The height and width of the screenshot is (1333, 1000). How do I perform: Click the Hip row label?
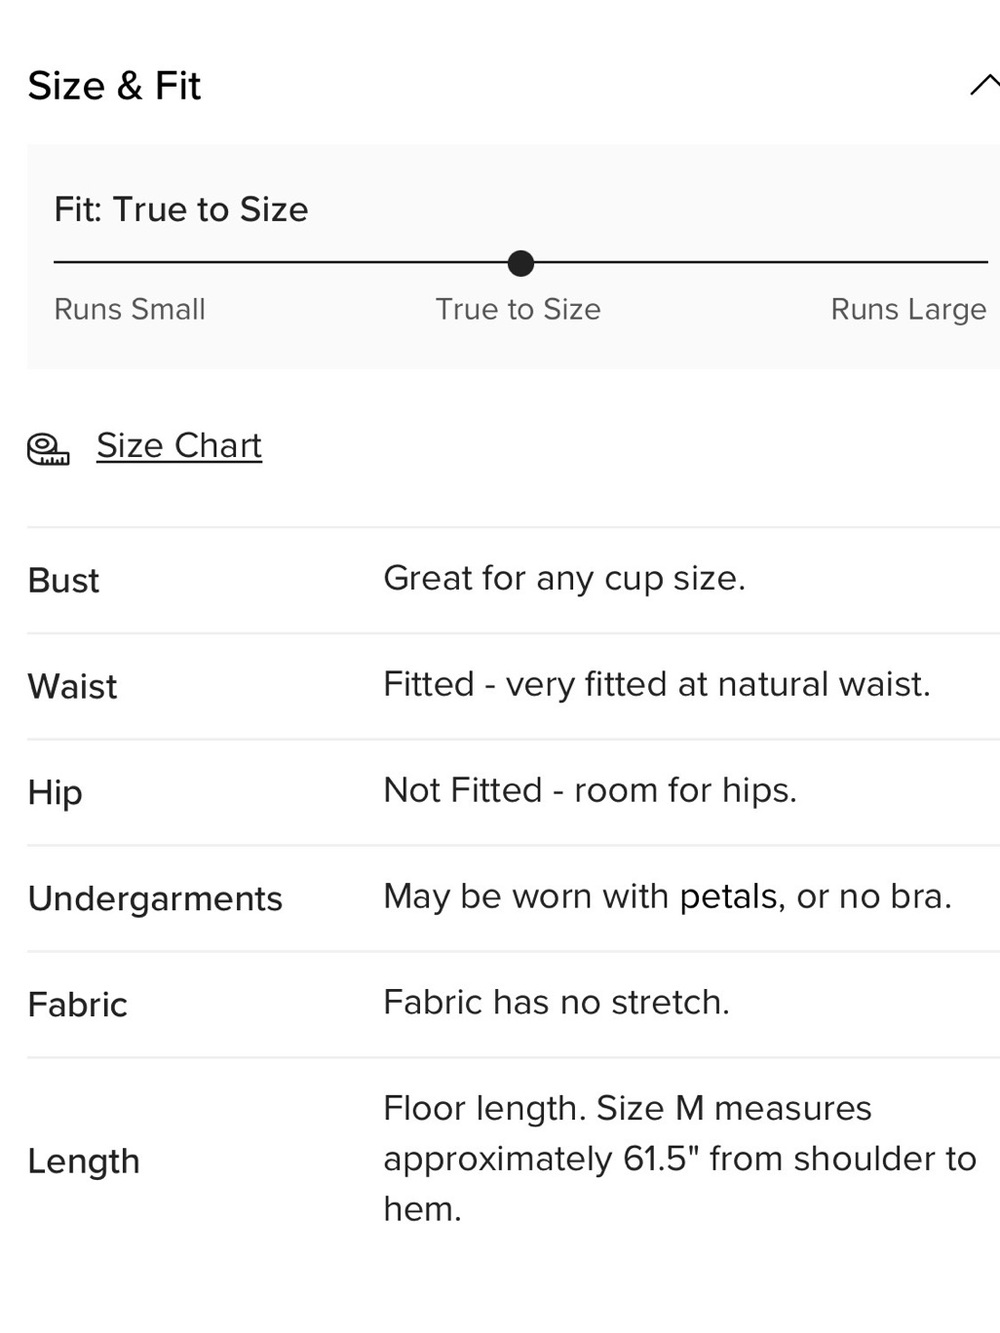pos(55,793)
